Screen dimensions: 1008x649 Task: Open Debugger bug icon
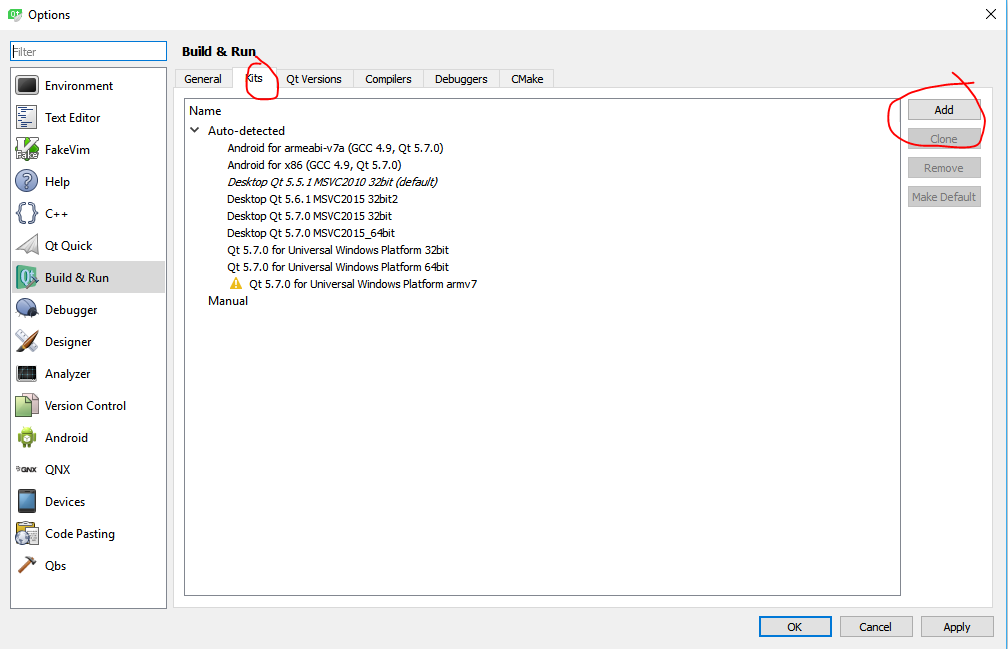[27, 310]
